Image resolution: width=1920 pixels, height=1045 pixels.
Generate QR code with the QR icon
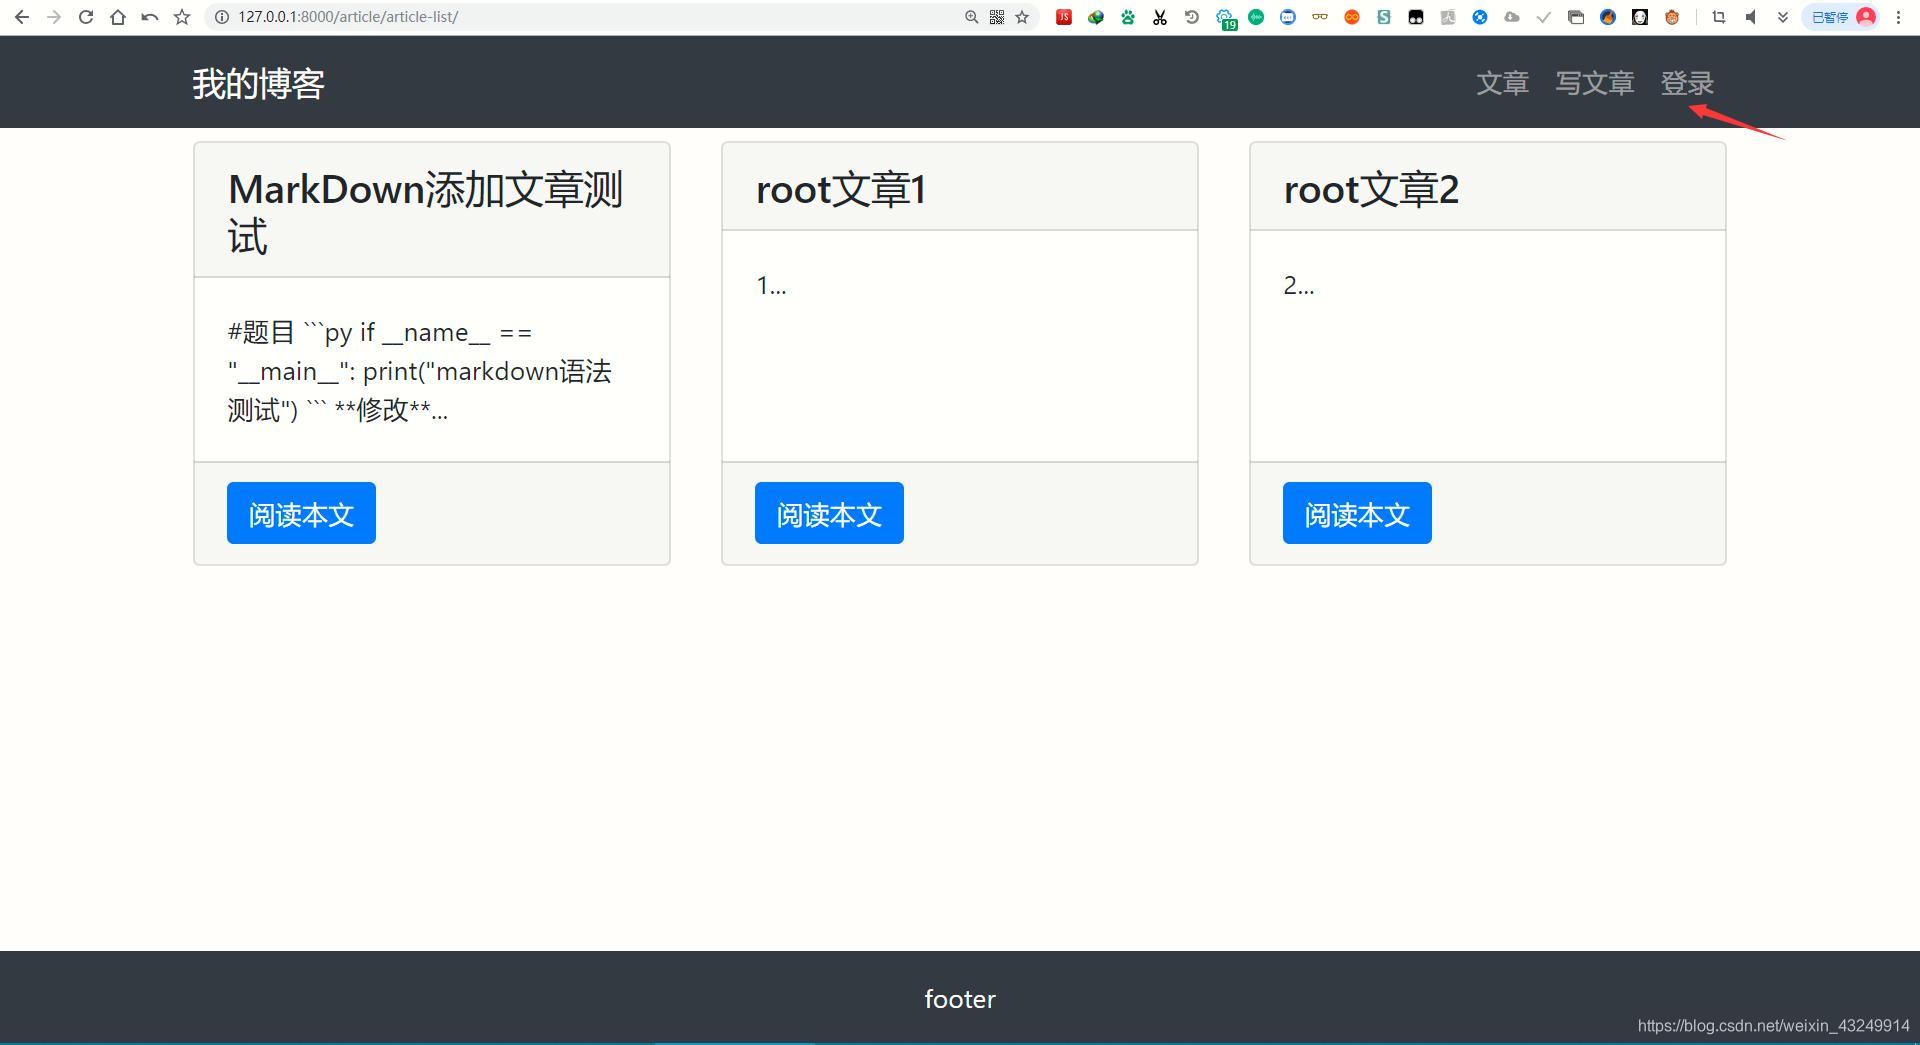coord(997,17)
